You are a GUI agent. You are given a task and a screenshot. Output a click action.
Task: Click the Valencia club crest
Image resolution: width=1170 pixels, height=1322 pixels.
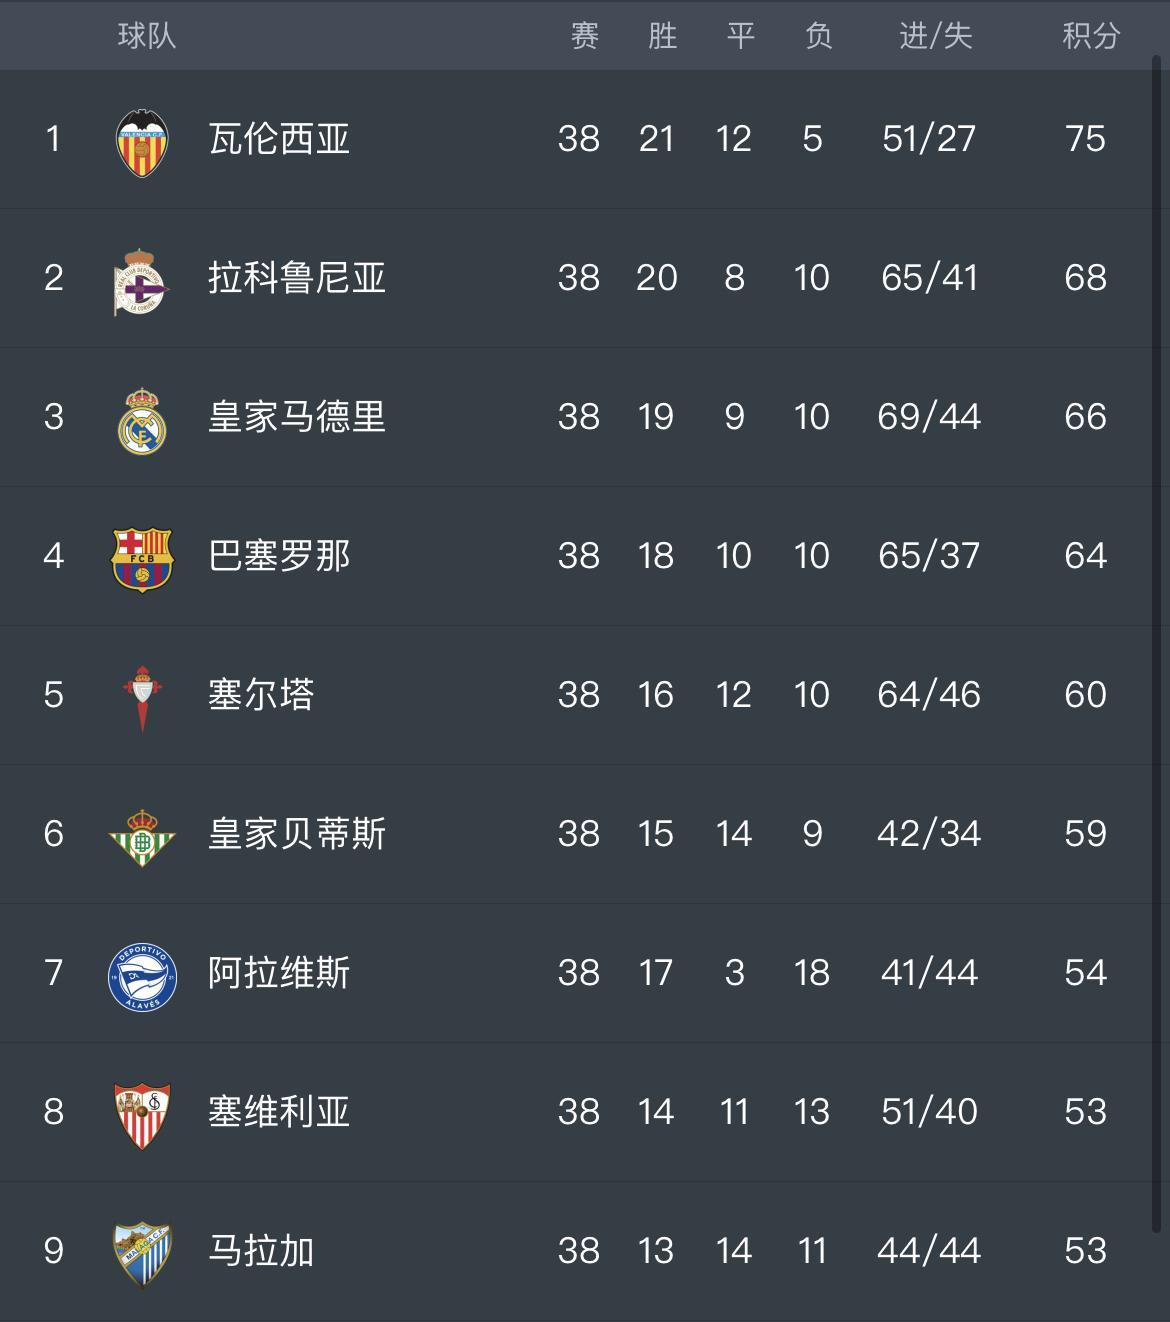pos(142,142)
